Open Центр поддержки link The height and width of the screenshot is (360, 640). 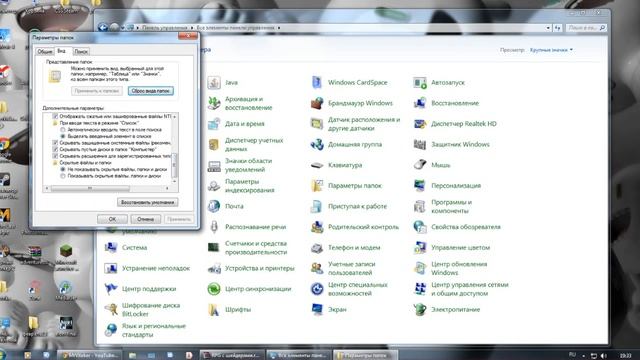click(x=149, y=289)
